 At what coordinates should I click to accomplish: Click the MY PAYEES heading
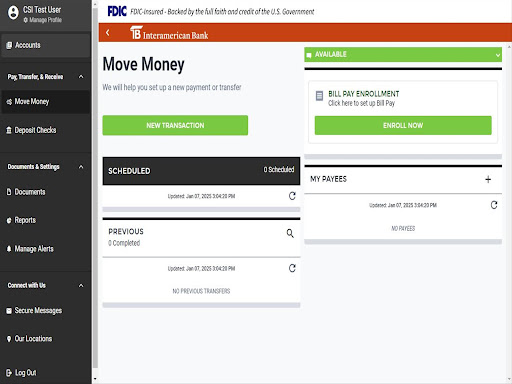(x=328, y=179)
